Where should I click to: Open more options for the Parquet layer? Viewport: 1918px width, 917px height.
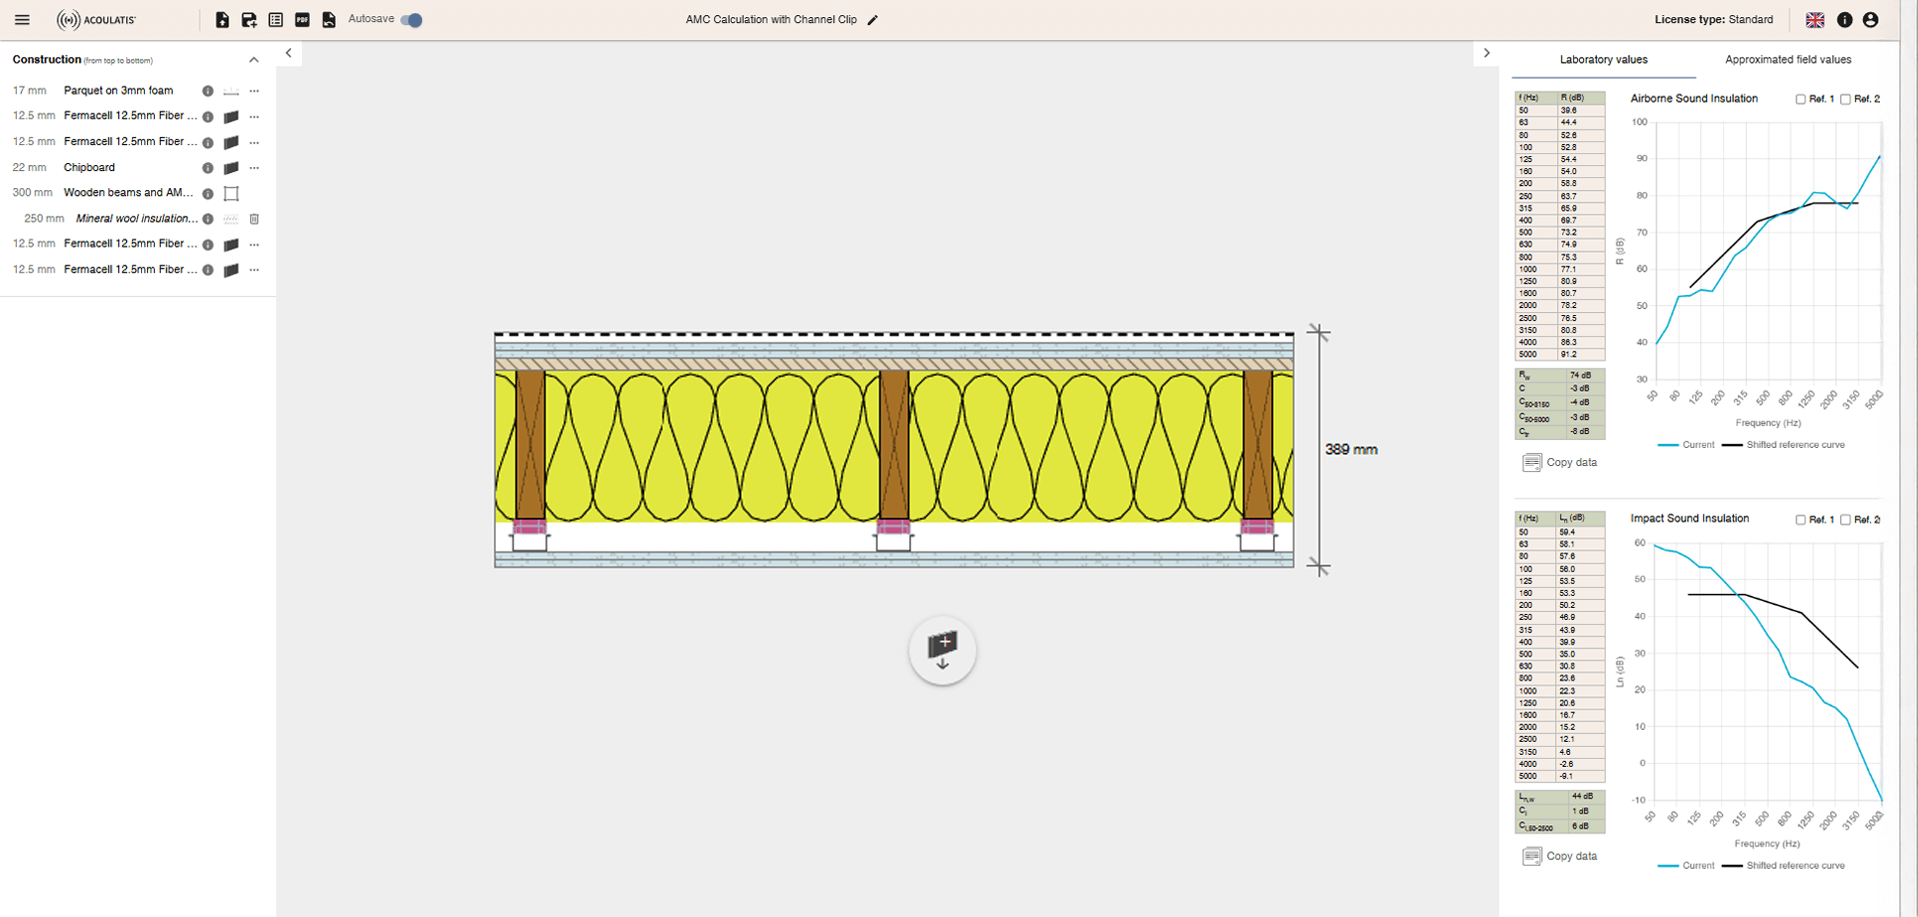(254, 91)
